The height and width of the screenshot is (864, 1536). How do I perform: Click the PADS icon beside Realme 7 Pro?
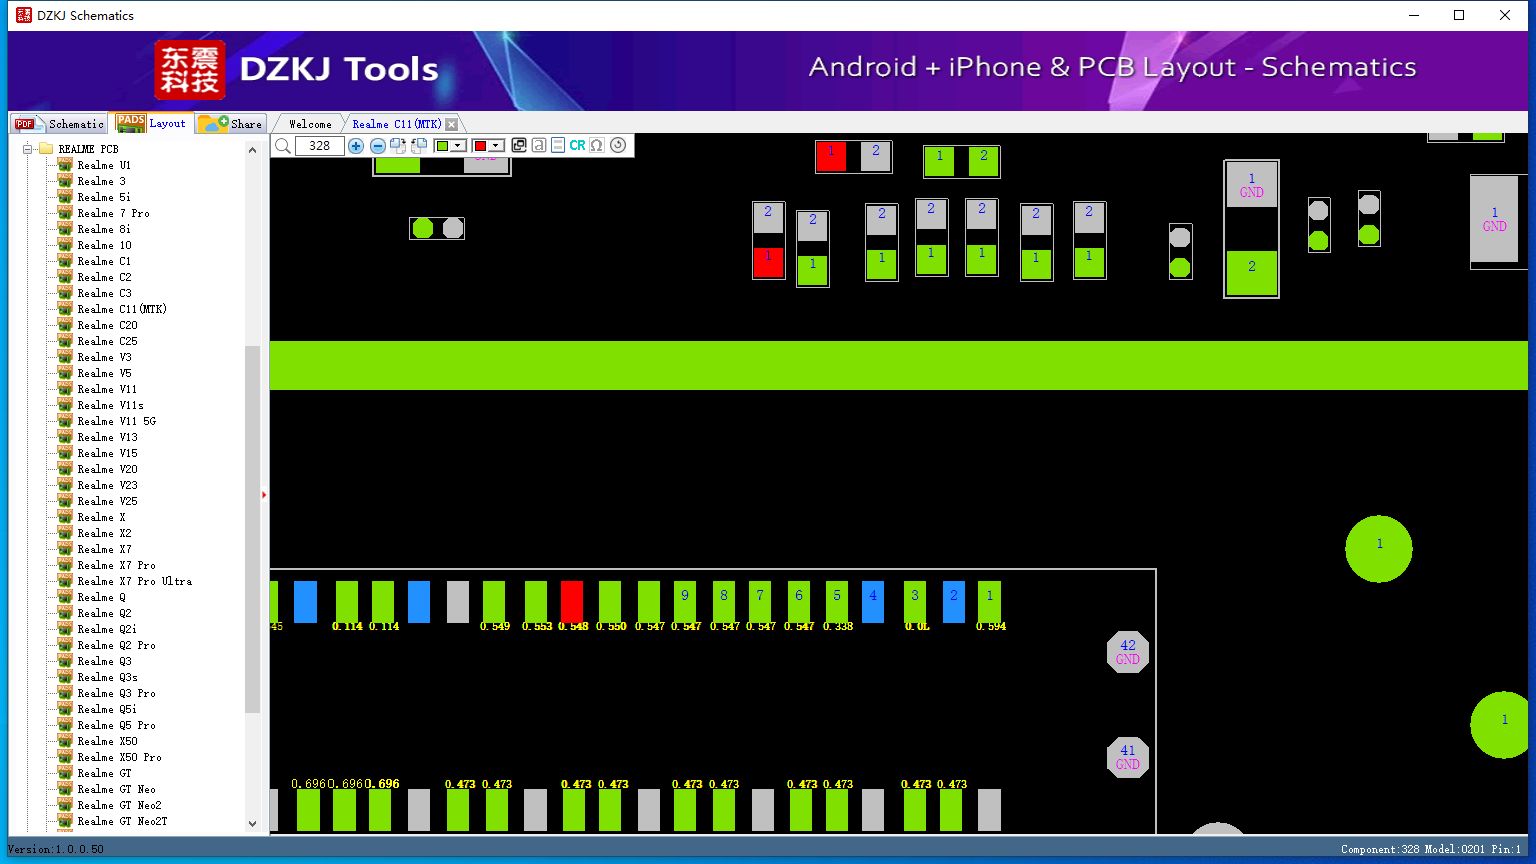point(65,213)
